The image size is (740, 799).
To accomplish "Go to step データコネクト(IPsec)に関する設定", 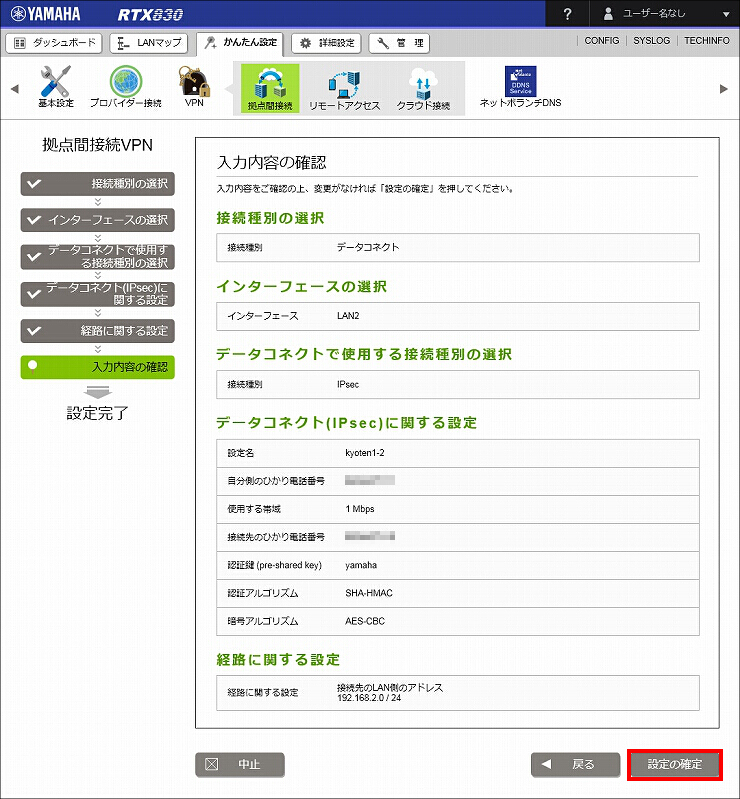I will click(97, 294).
